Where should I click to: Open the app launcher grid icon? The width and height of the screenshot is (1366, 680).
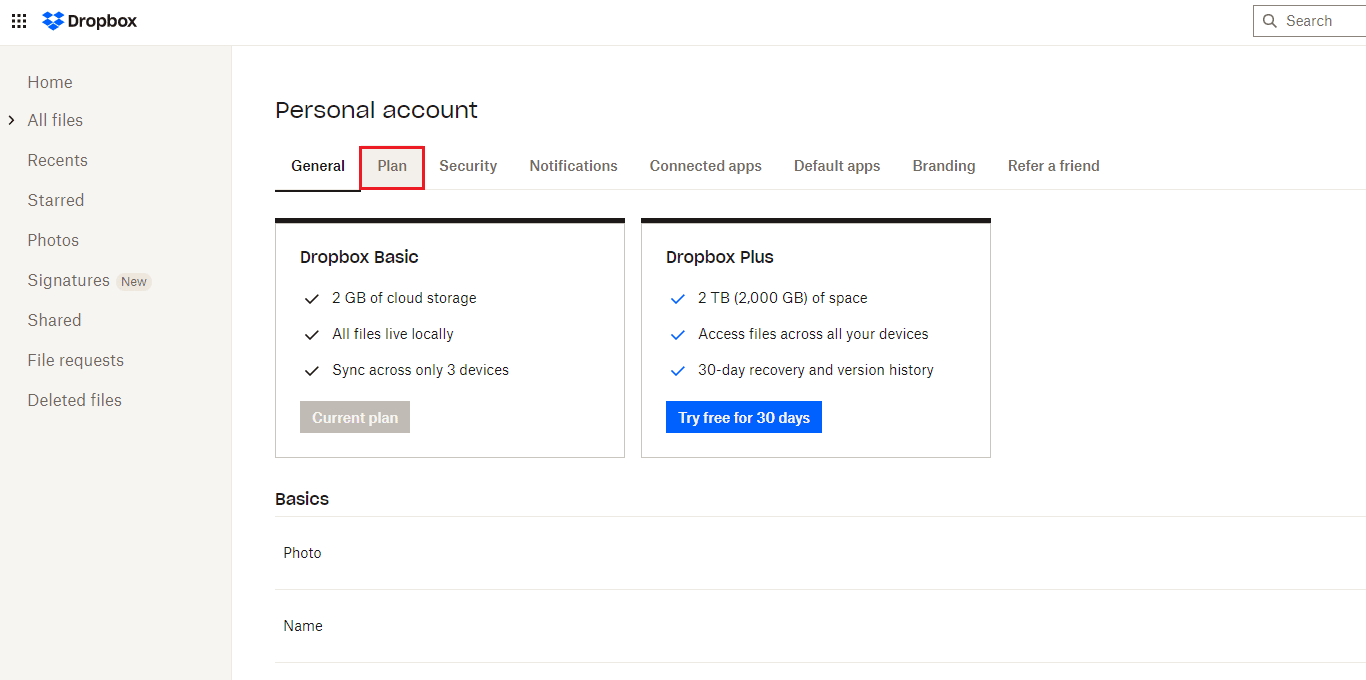tap(19, 21)
